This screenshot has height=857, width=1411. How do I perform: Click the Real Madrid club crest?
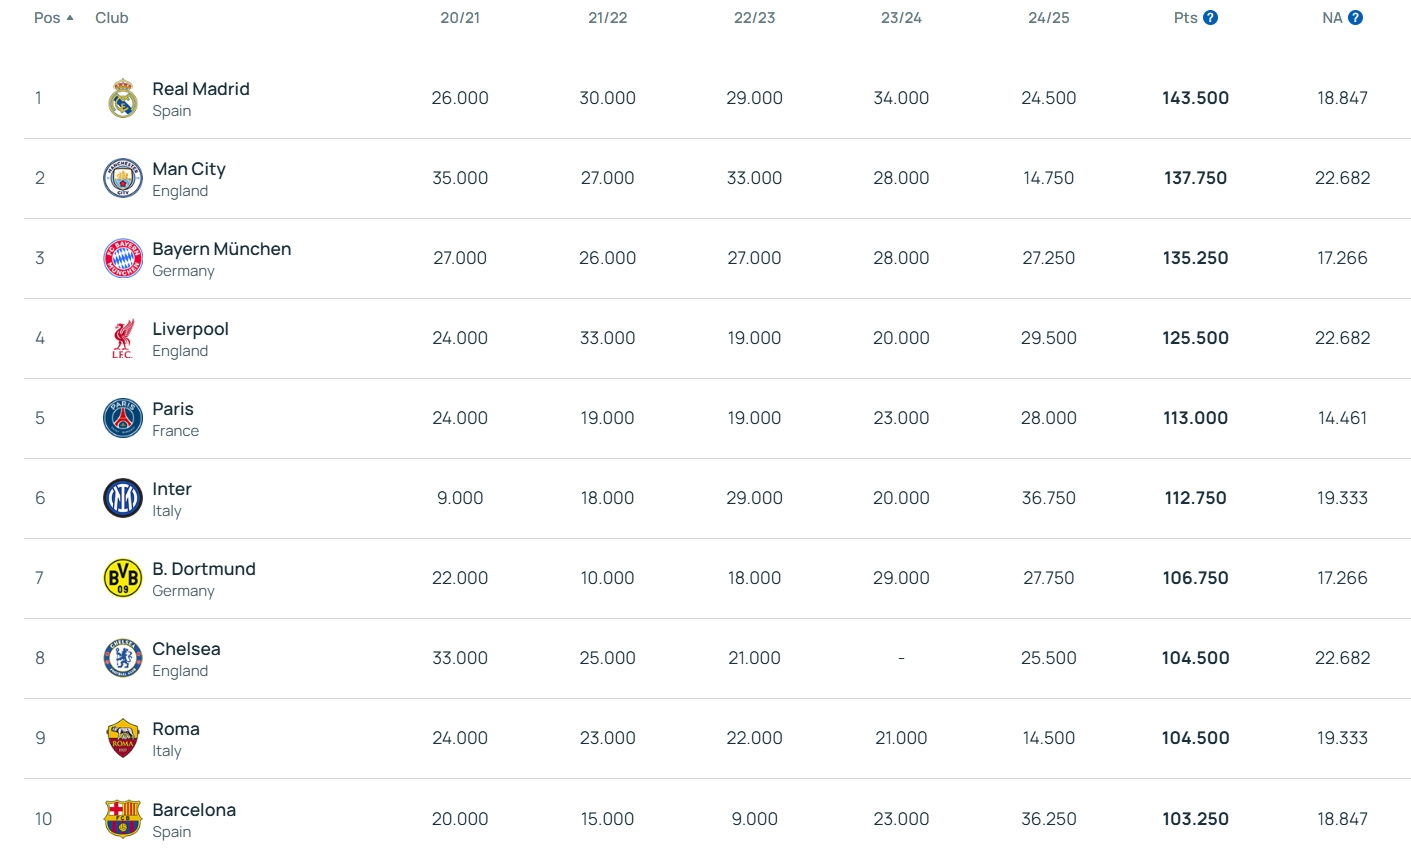(123, 98)
